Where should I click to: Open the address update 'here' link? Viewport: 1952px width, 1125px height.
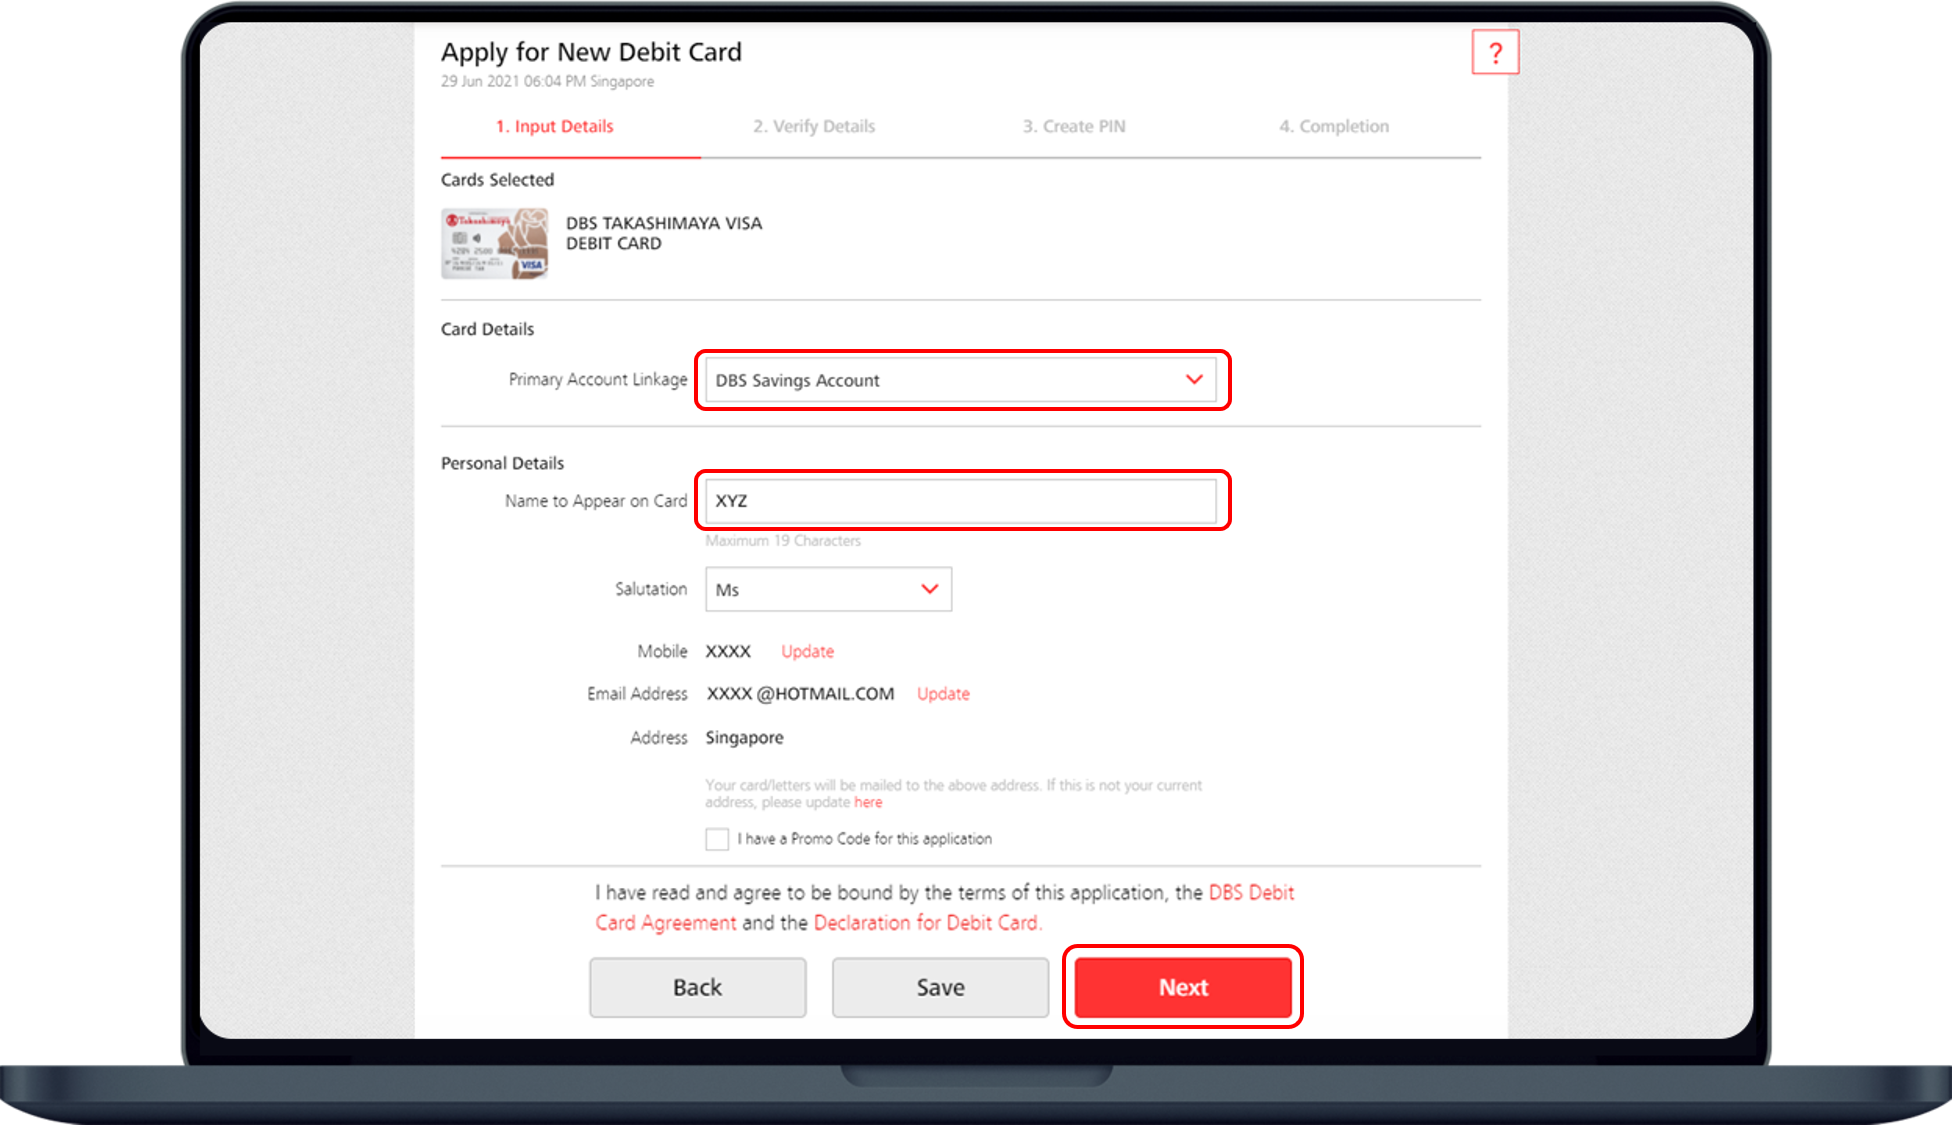point(868,802)
